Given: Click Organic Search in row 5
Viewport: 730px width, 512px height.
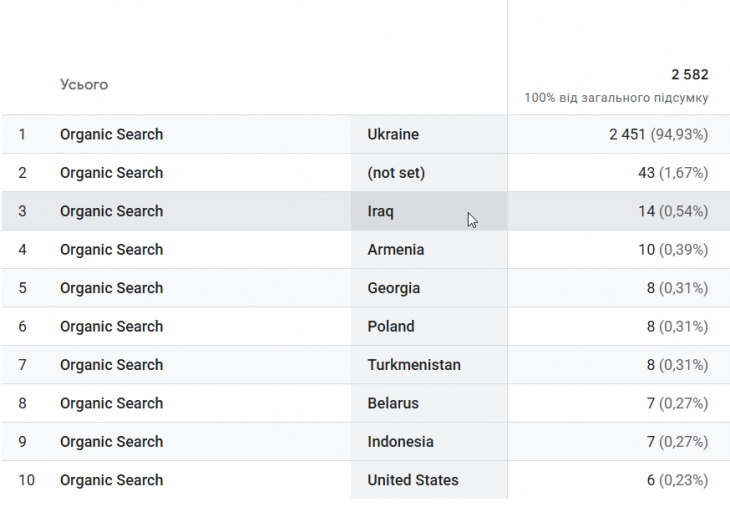Looking at the screenshot, I should pyautogui.click(x=112, y=288).
